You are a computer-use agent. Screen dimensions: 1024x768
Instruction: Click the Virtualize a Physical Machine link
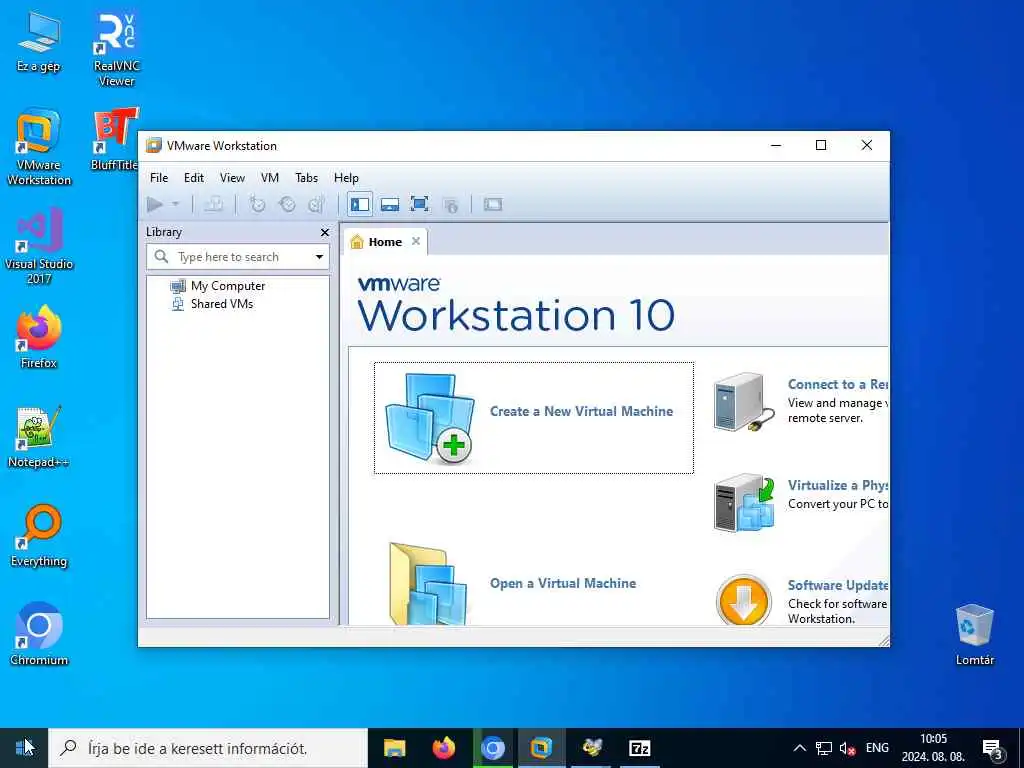(837, 485)
